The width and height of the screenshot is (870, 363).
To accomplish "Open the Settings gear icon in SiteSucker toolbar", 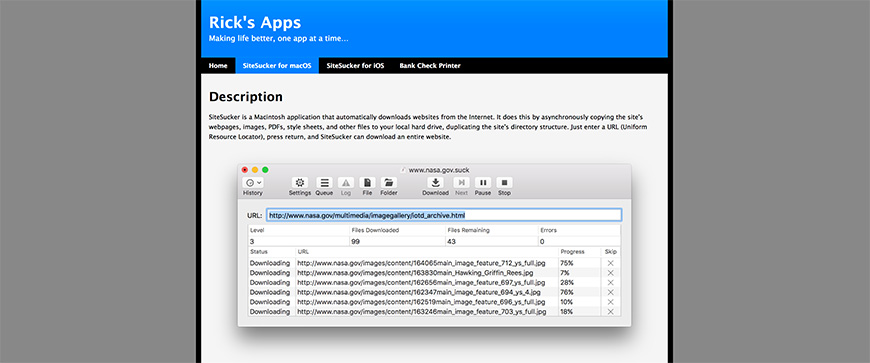I will coord(300,183).
